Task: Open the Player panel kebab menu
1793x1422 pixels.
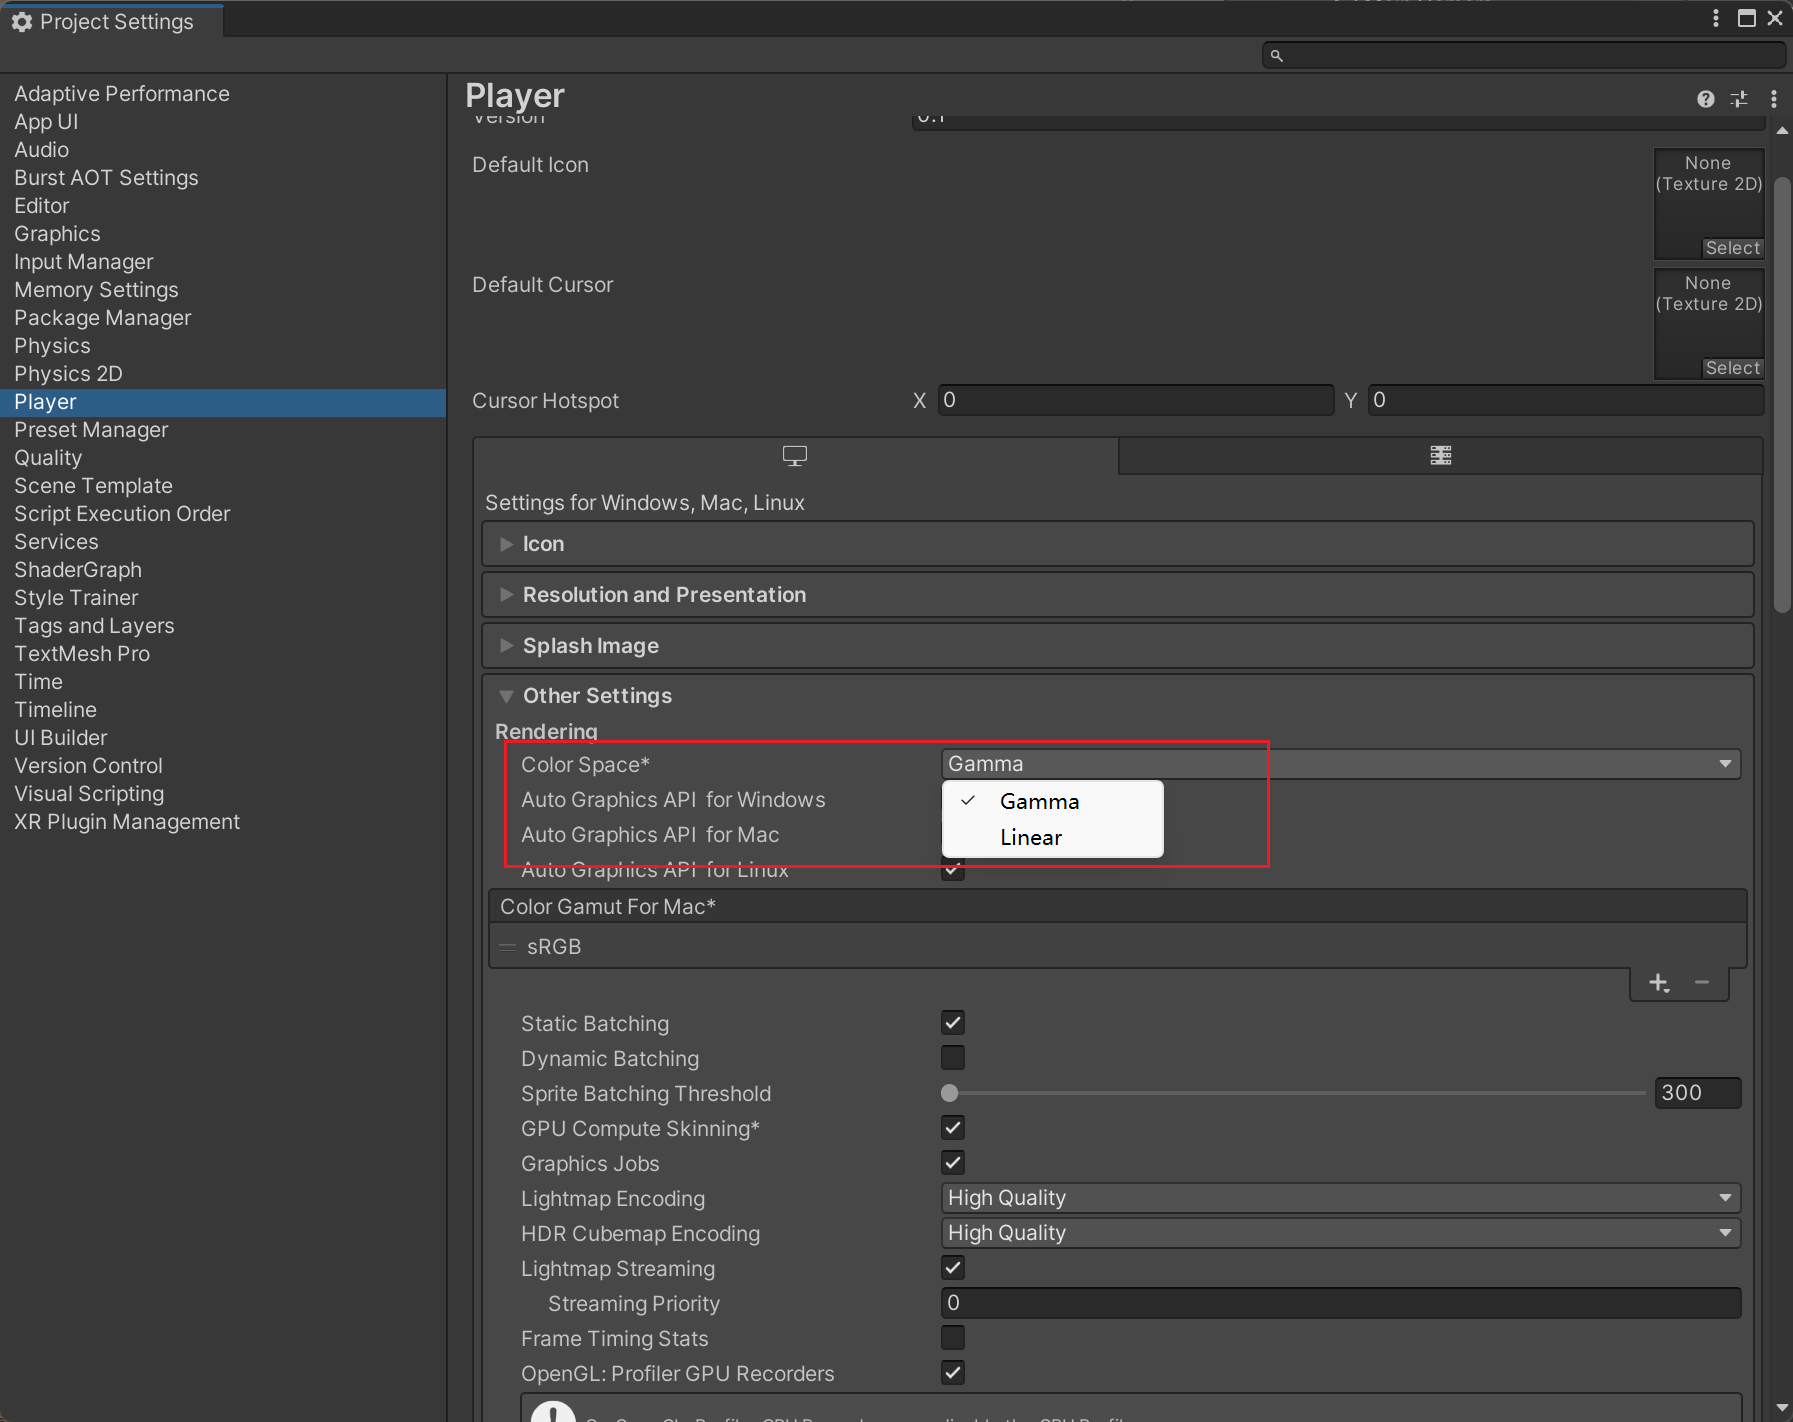Action: point(1774,99)
